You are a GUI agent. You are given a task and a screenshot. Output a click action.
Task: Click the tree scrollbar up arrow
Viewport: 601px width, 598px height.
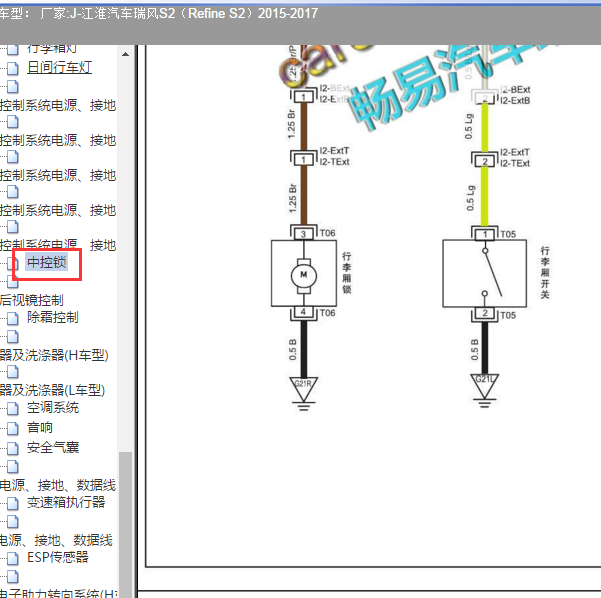tap(125, 54)
